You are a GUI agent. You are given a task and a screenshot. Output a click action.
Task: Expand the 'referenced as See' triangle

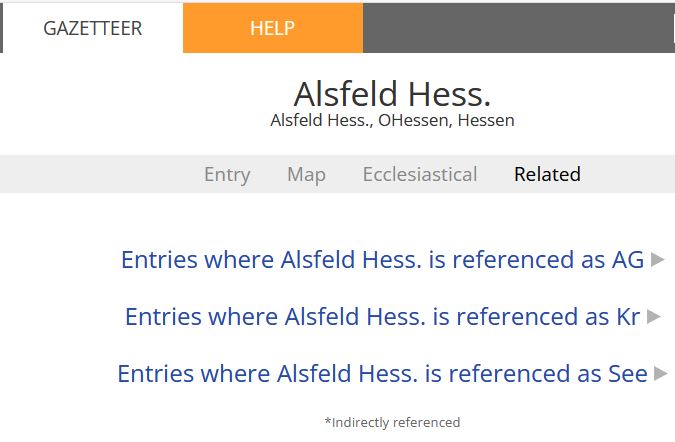click(x=660, y=374)
